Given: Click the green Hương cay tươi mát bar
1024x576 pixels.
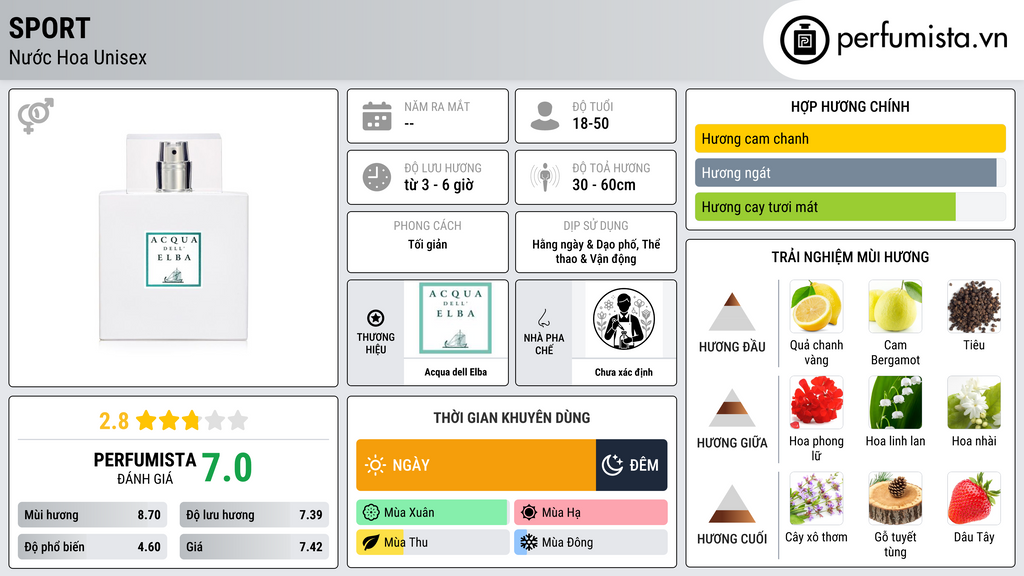Looking at the screenshot, I should [x=825, y=207].
